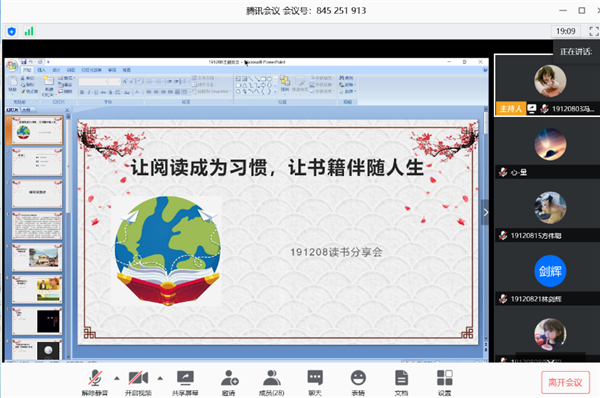
Task: Toggle full screen mode icon
Action: [593, 31]
